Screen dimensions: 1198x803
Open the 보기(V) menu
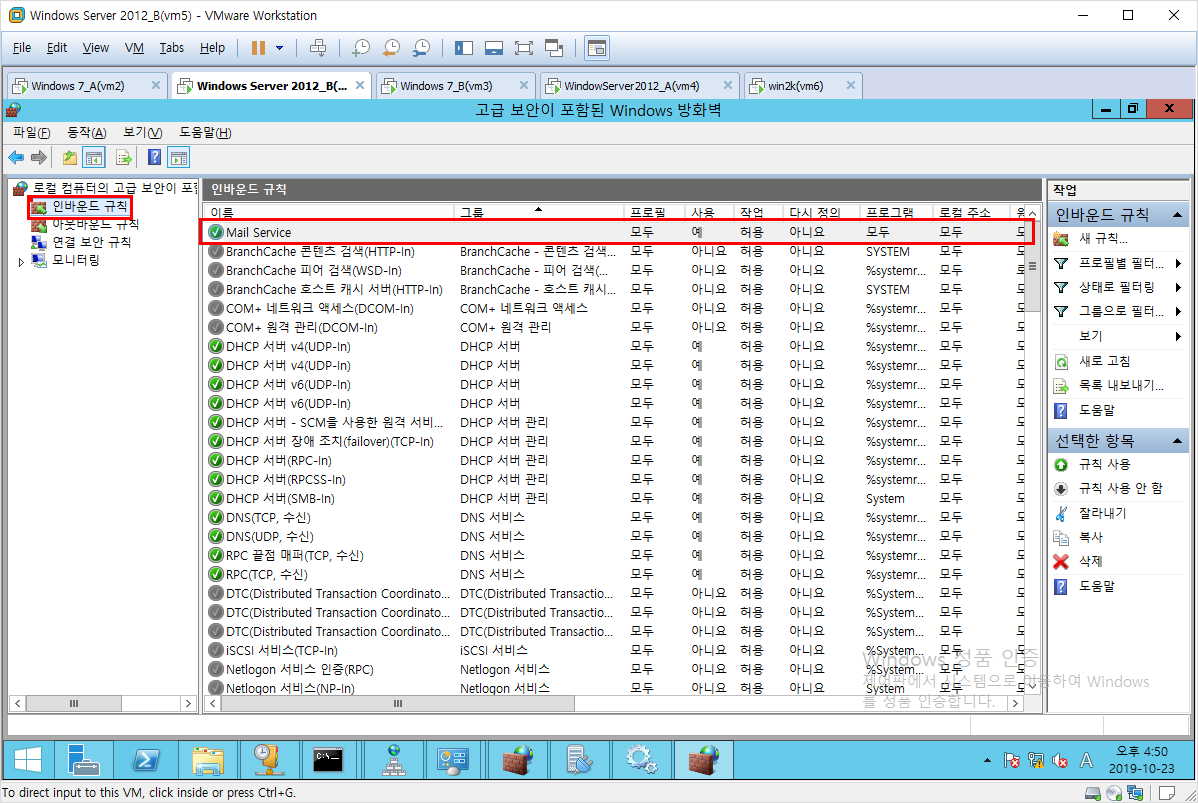(x=143, y=132)
